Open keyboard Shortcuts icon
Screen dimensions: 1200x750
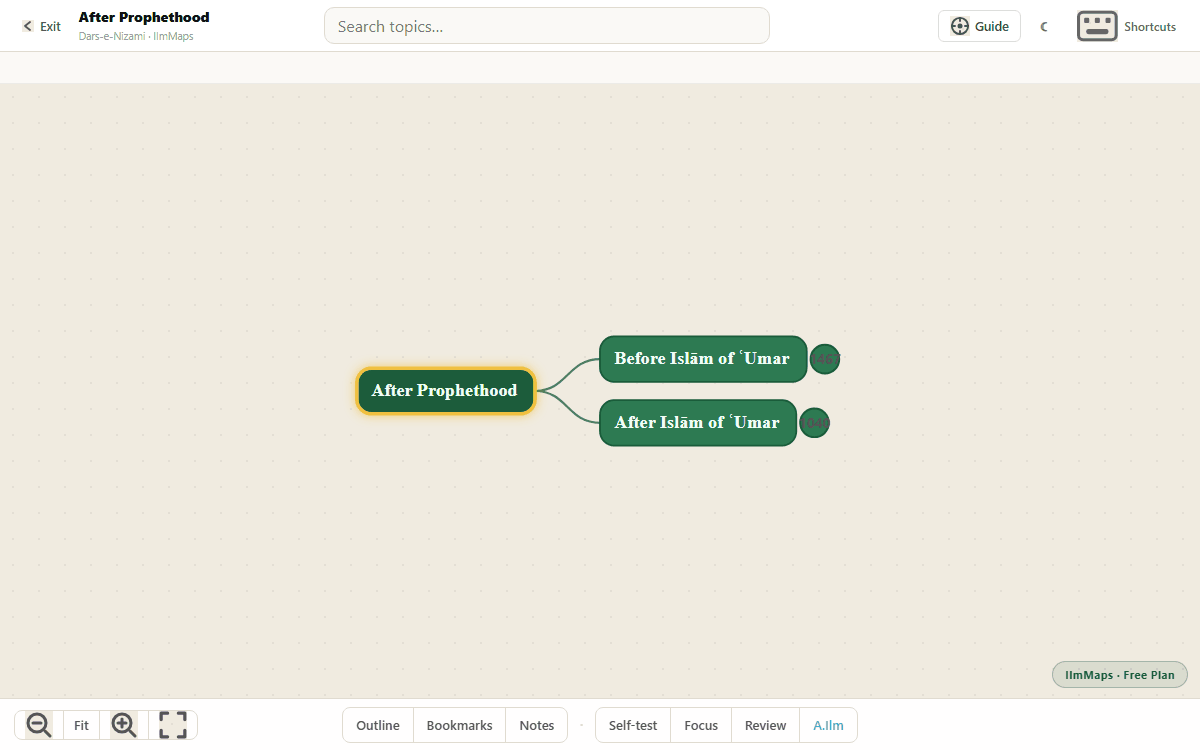[x=1097, y=26]
